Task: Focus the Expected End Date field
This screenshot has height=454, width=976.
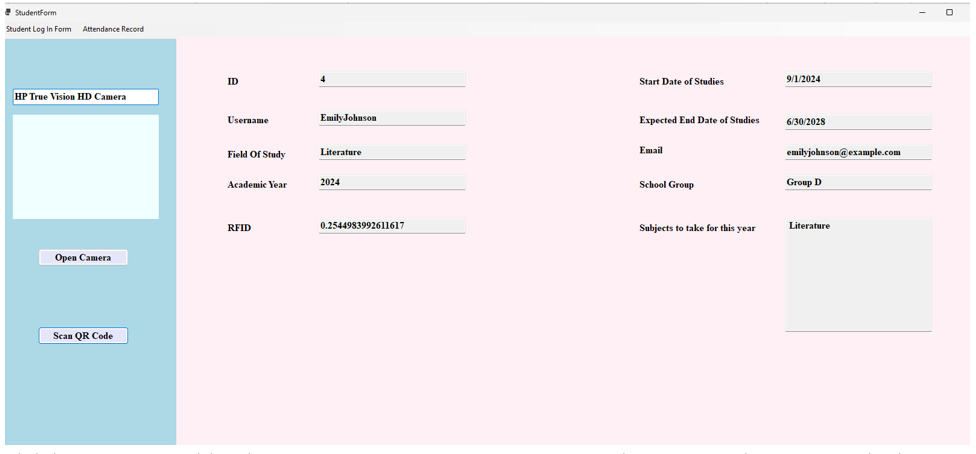Action: click(857, 122)
